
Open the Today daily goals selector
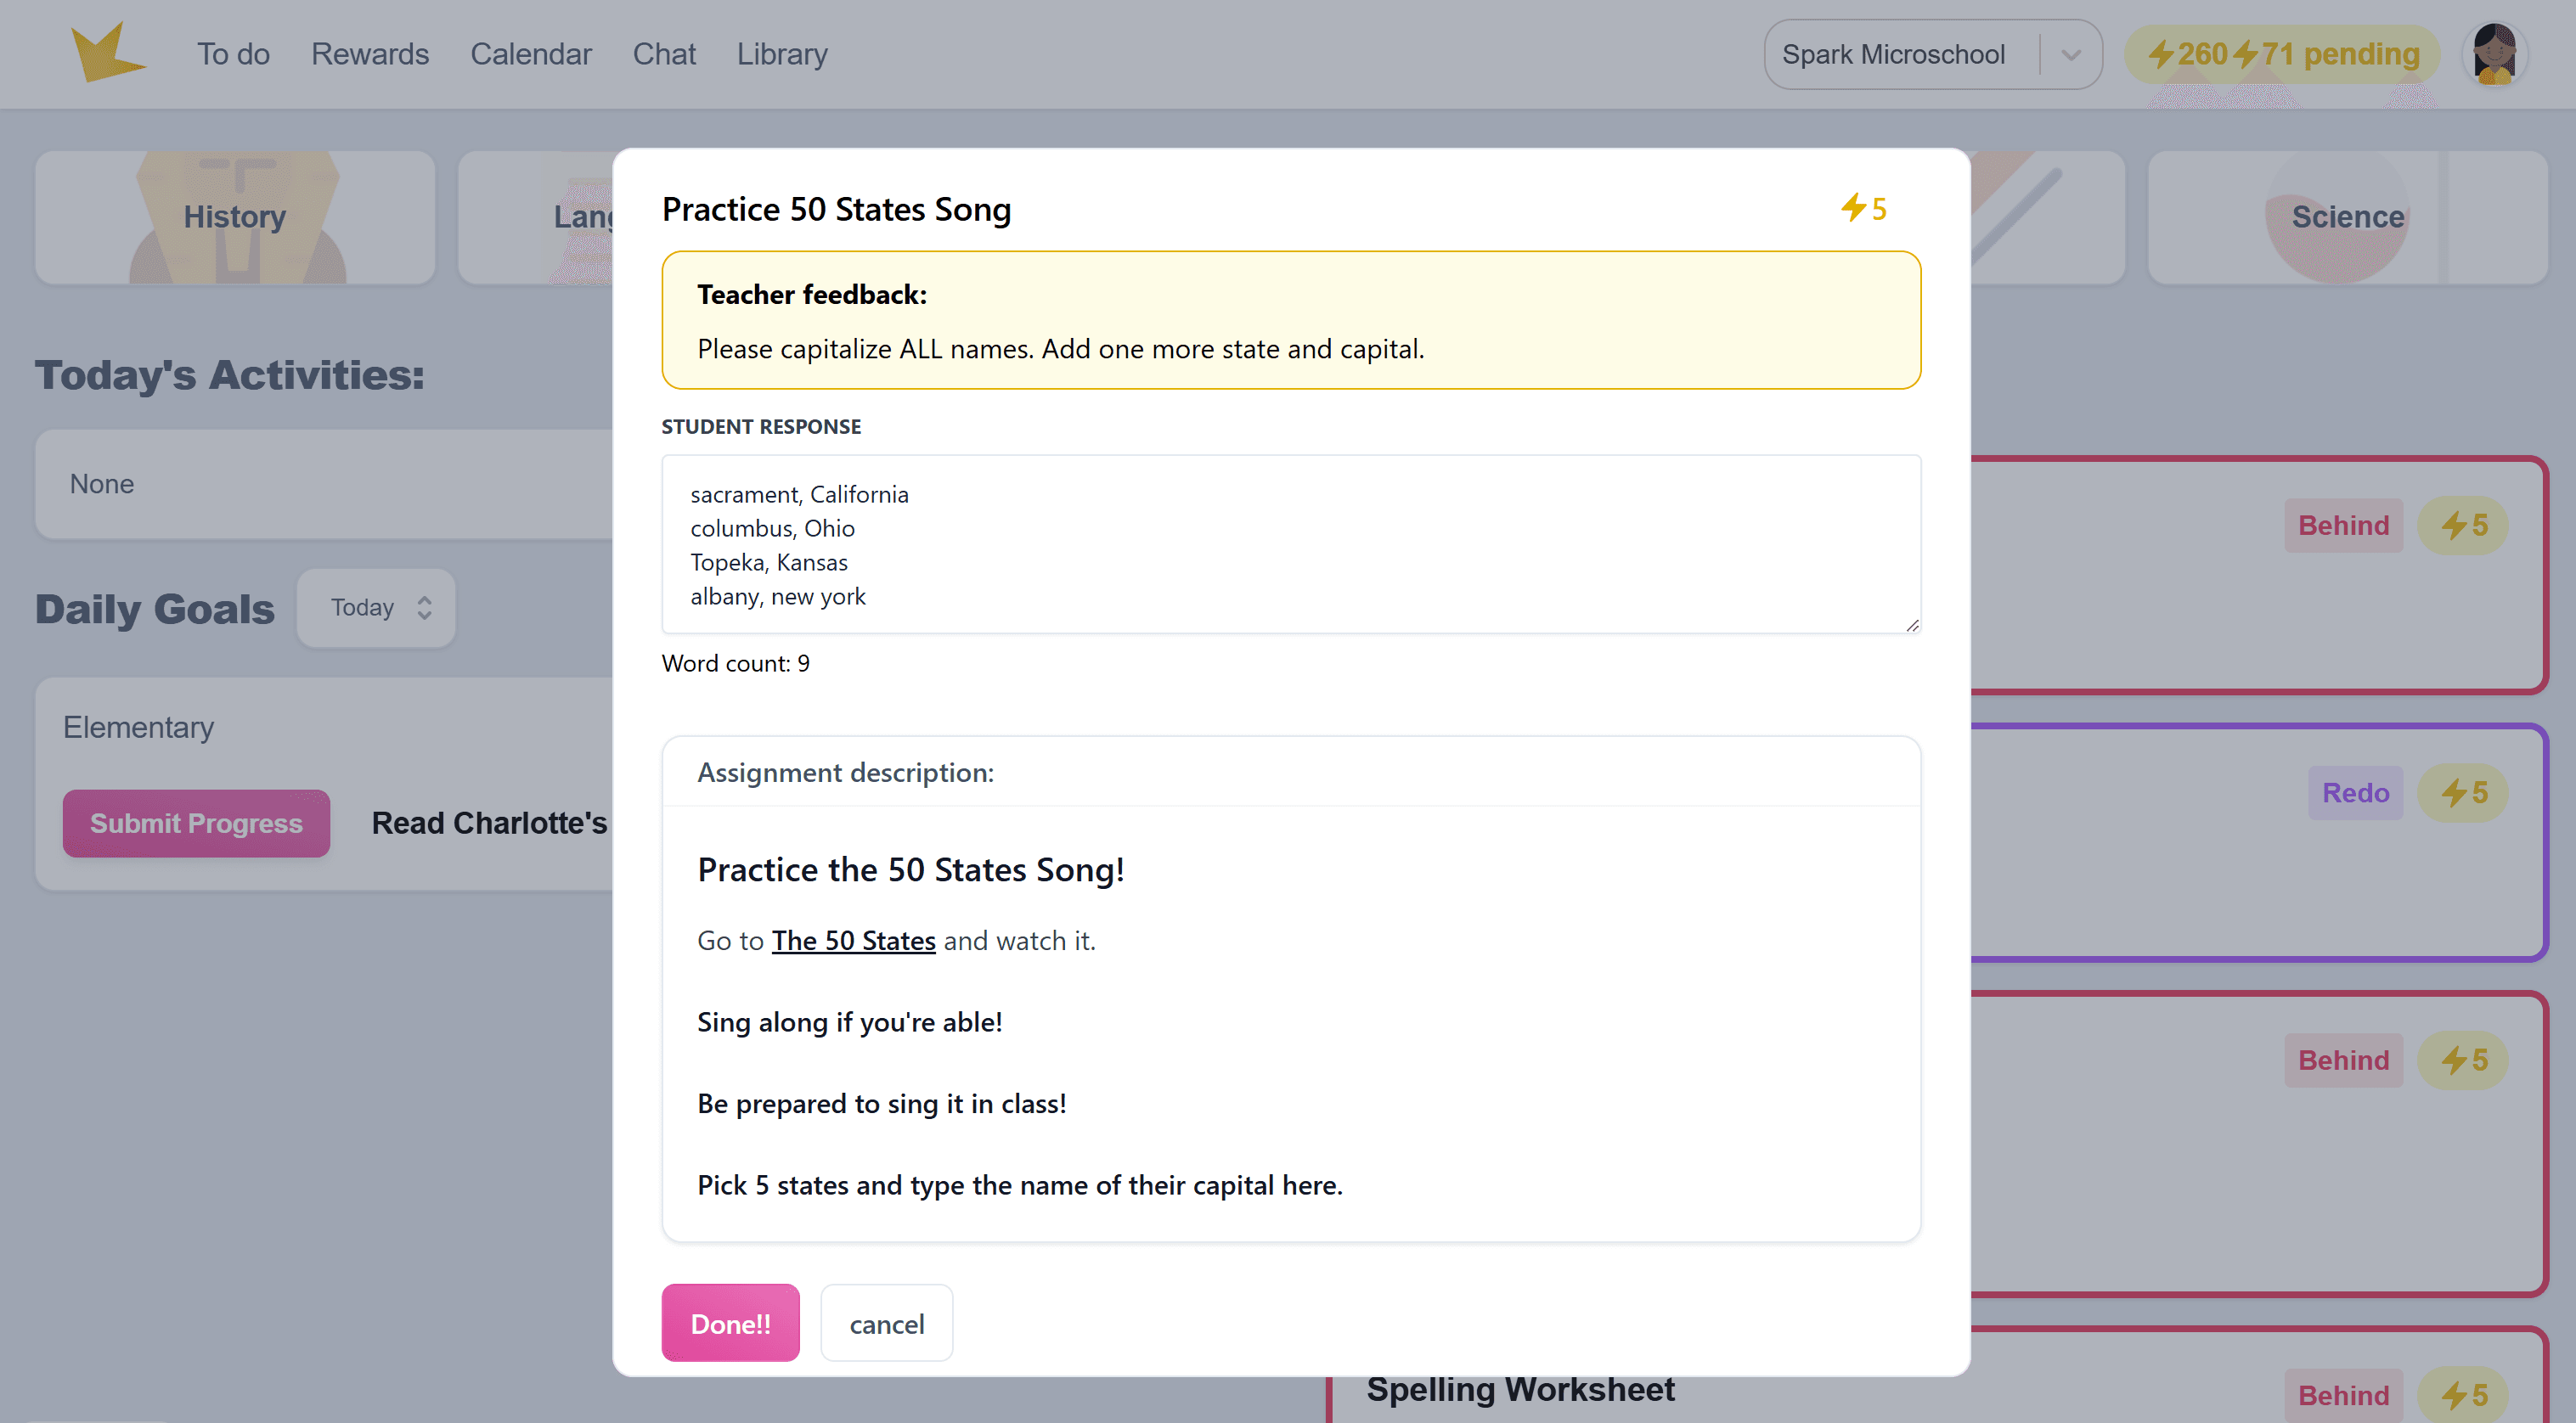(x=376, y=608)
